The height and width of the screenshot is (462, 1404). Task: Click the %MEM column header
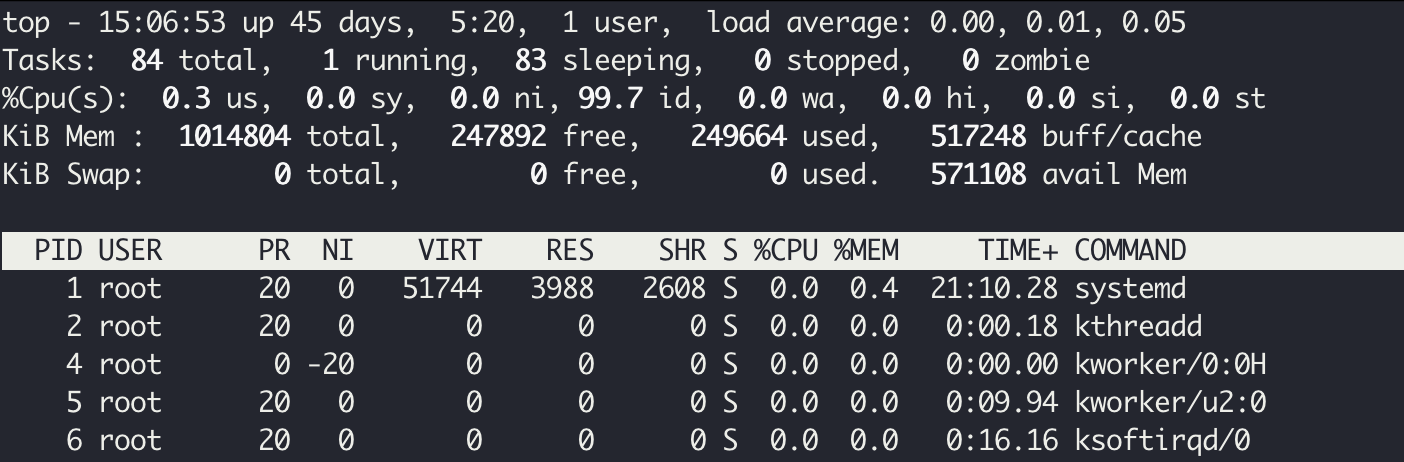click(865, 250)
